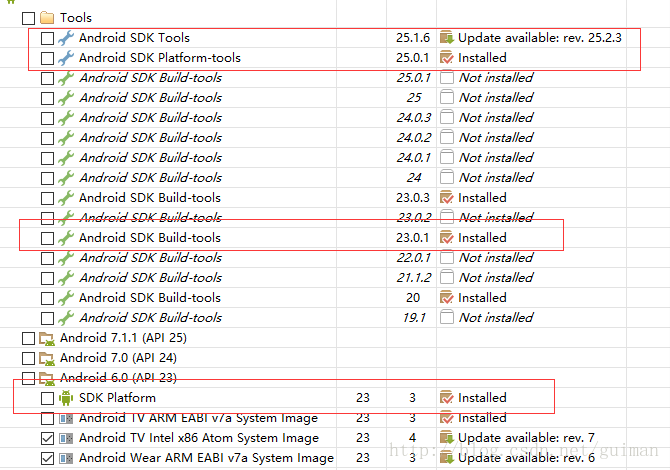Check the Android 7.1.1 (API 25) checkbox
The width and height of the screenshot is (670, 470).
28,338
